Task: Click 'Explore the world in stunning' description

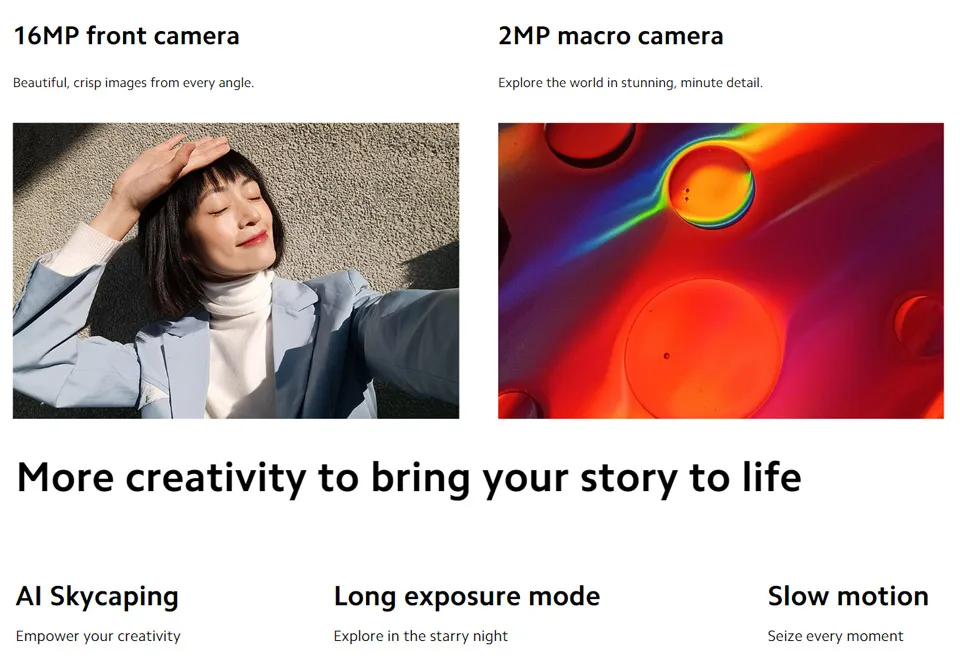Action: coord(630,83)
